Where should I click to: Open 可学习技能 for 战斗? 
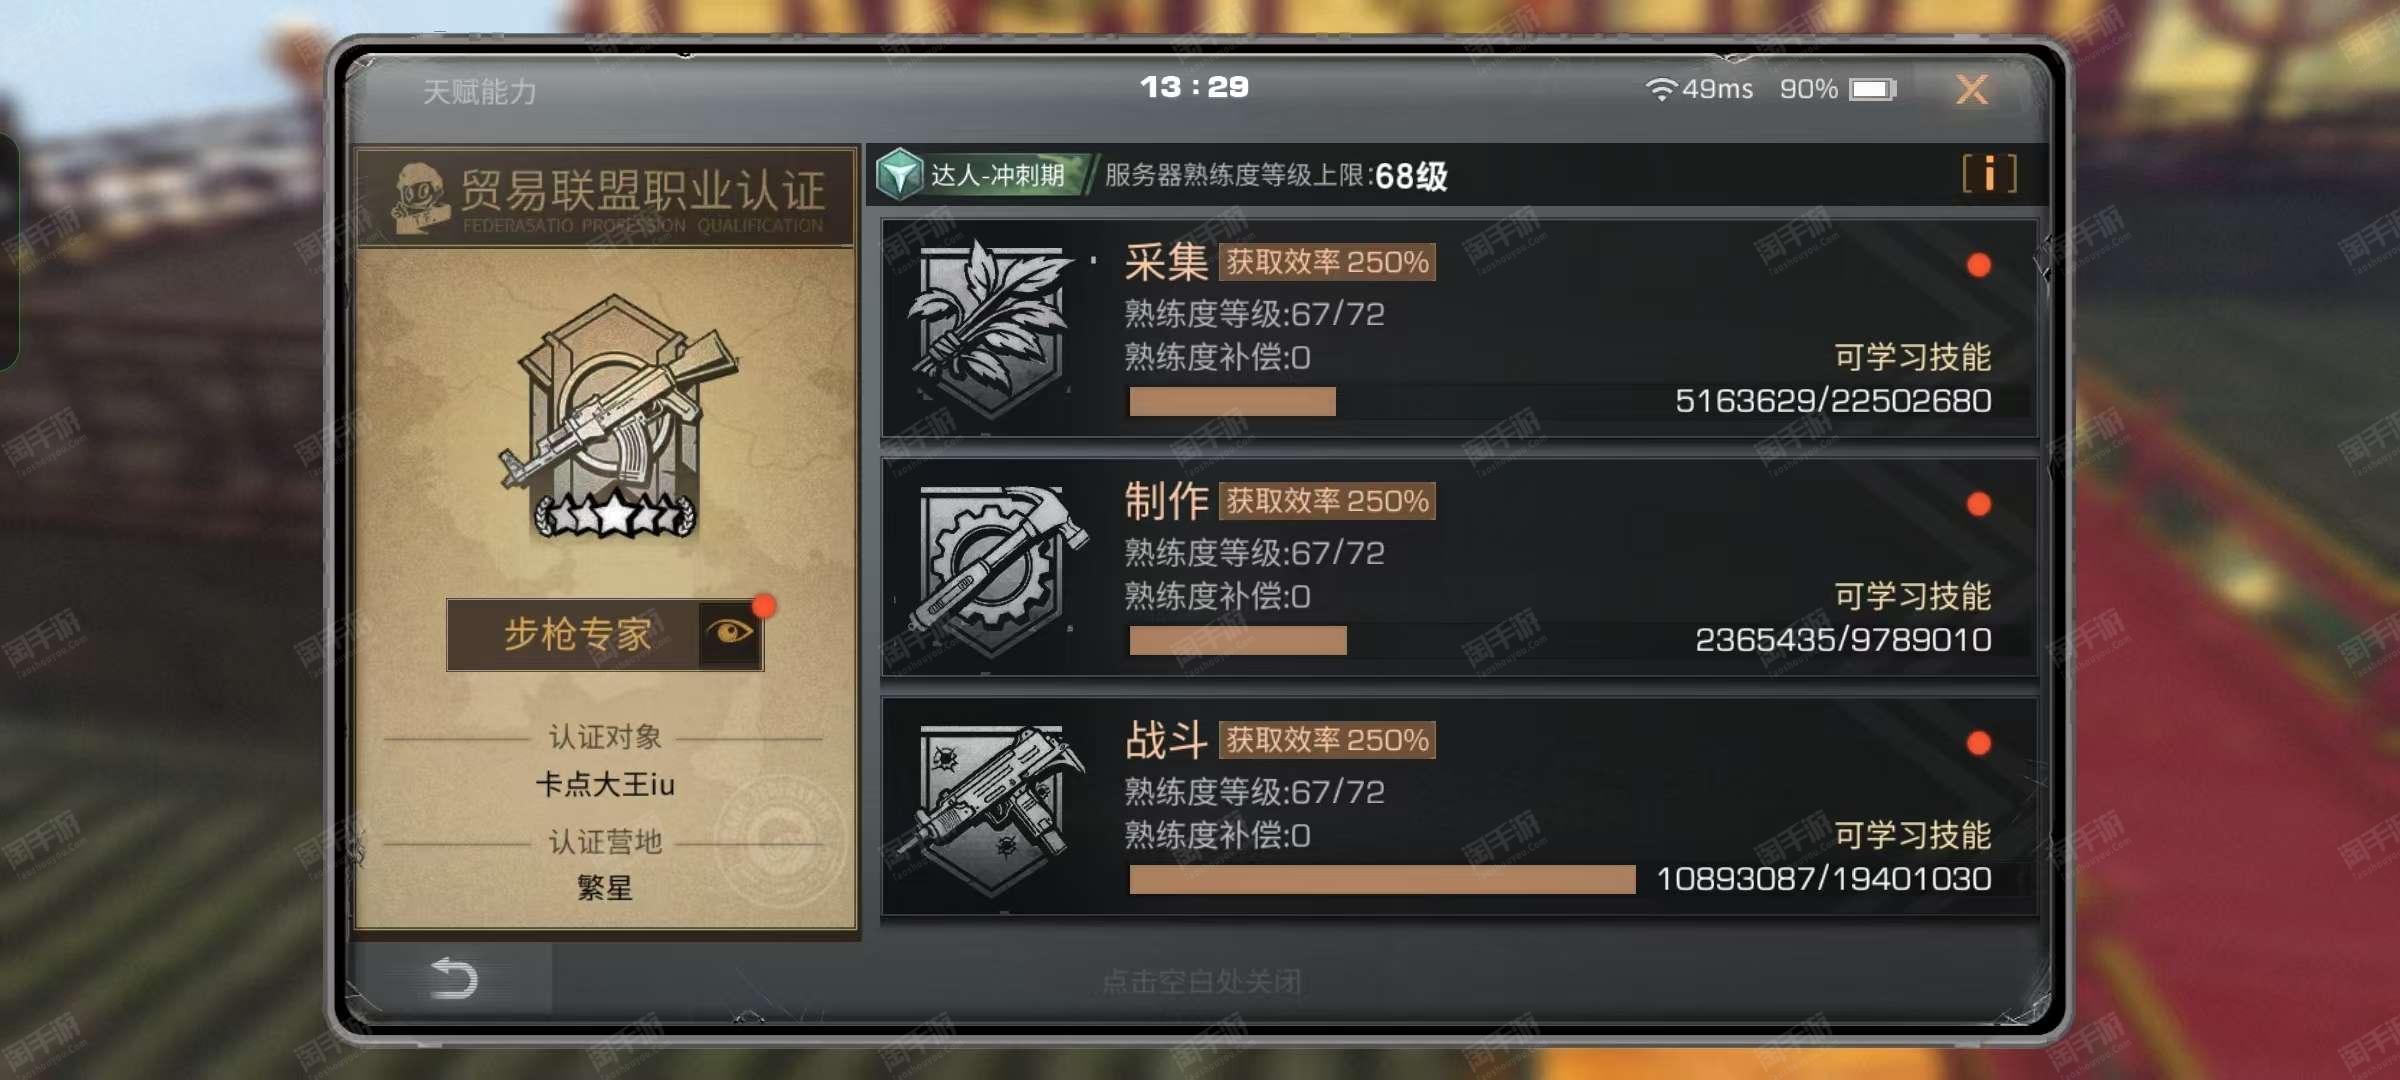point(1912,835)
